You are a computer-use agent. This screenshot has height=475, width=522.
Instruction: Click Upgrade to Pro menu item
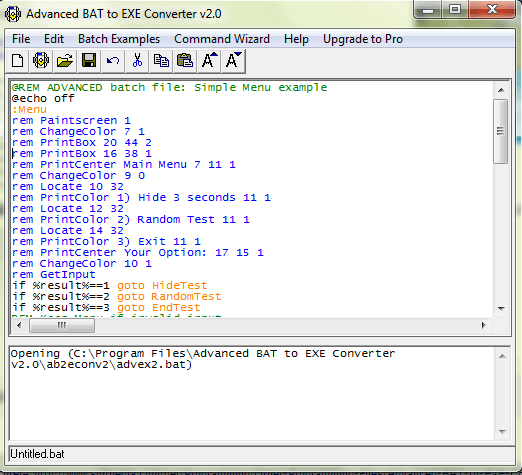point(363,39)
